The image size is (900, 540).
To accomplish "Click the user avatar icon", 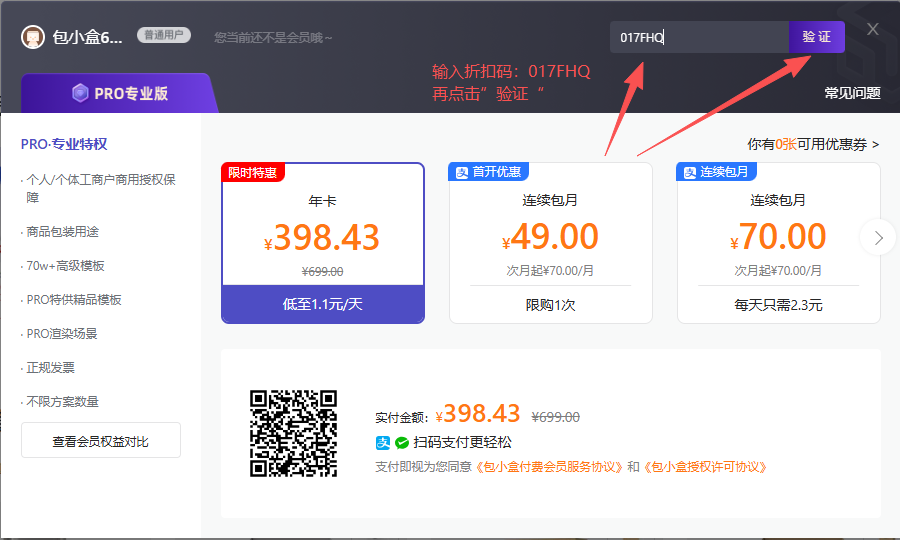I will pos(33,37).
